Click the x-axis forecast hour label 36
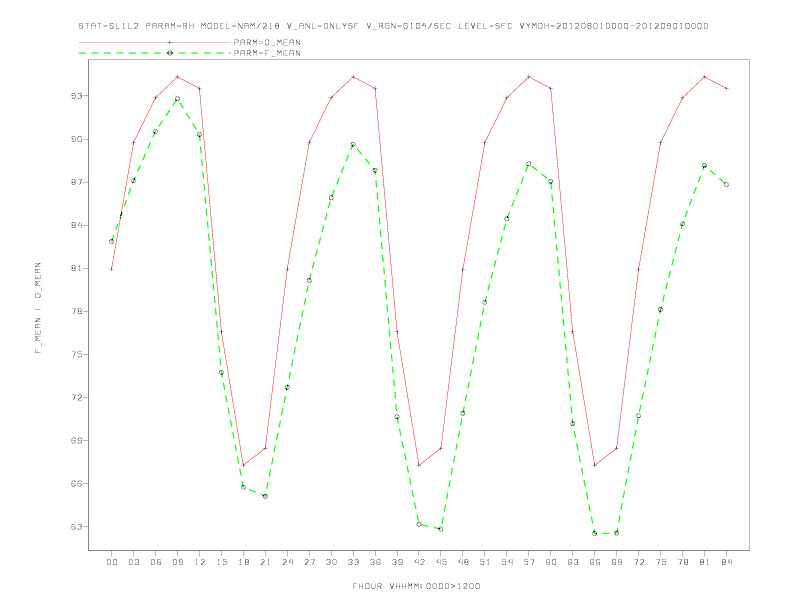Viewport: 792px width, 612px height. (375, 562)
